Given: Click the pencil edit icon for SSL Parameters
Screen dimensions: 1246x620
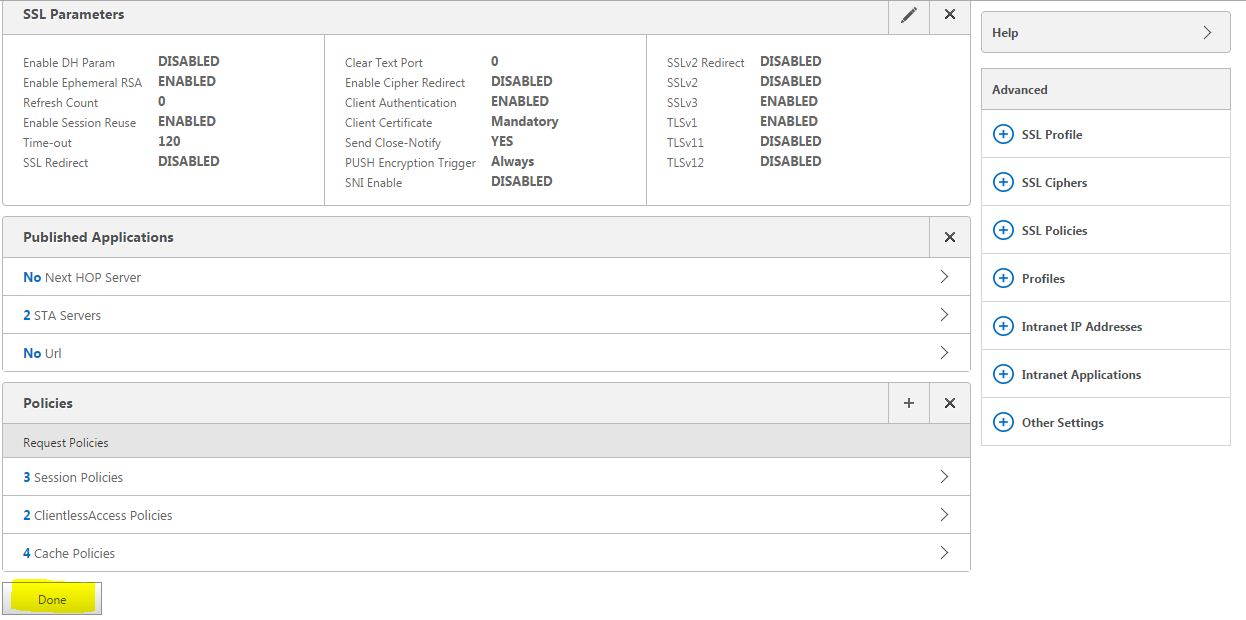Looking at the screenshot, I should coord(908,15).
